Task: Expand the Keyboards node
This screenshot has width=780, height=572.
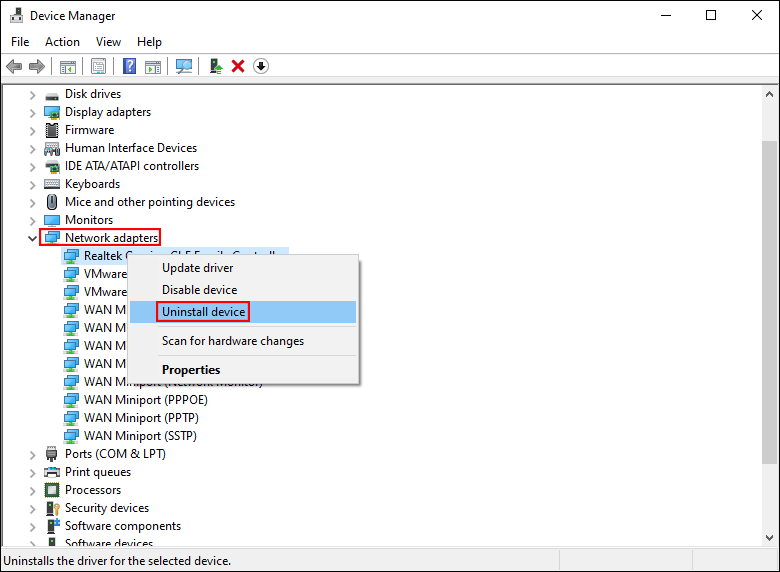Action: (x=33, y=185)
